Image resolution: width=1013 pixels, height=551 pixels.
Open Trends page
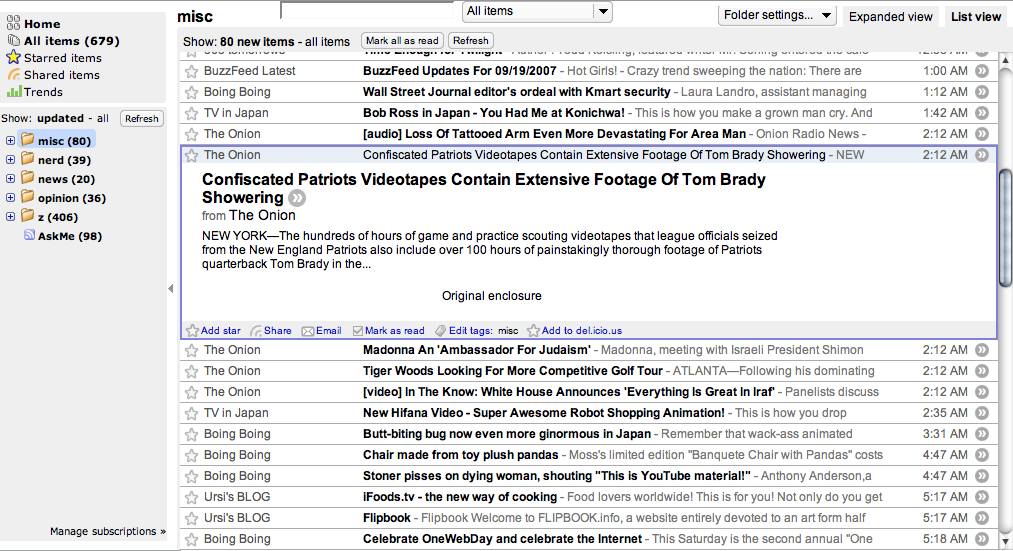(43, 92)
